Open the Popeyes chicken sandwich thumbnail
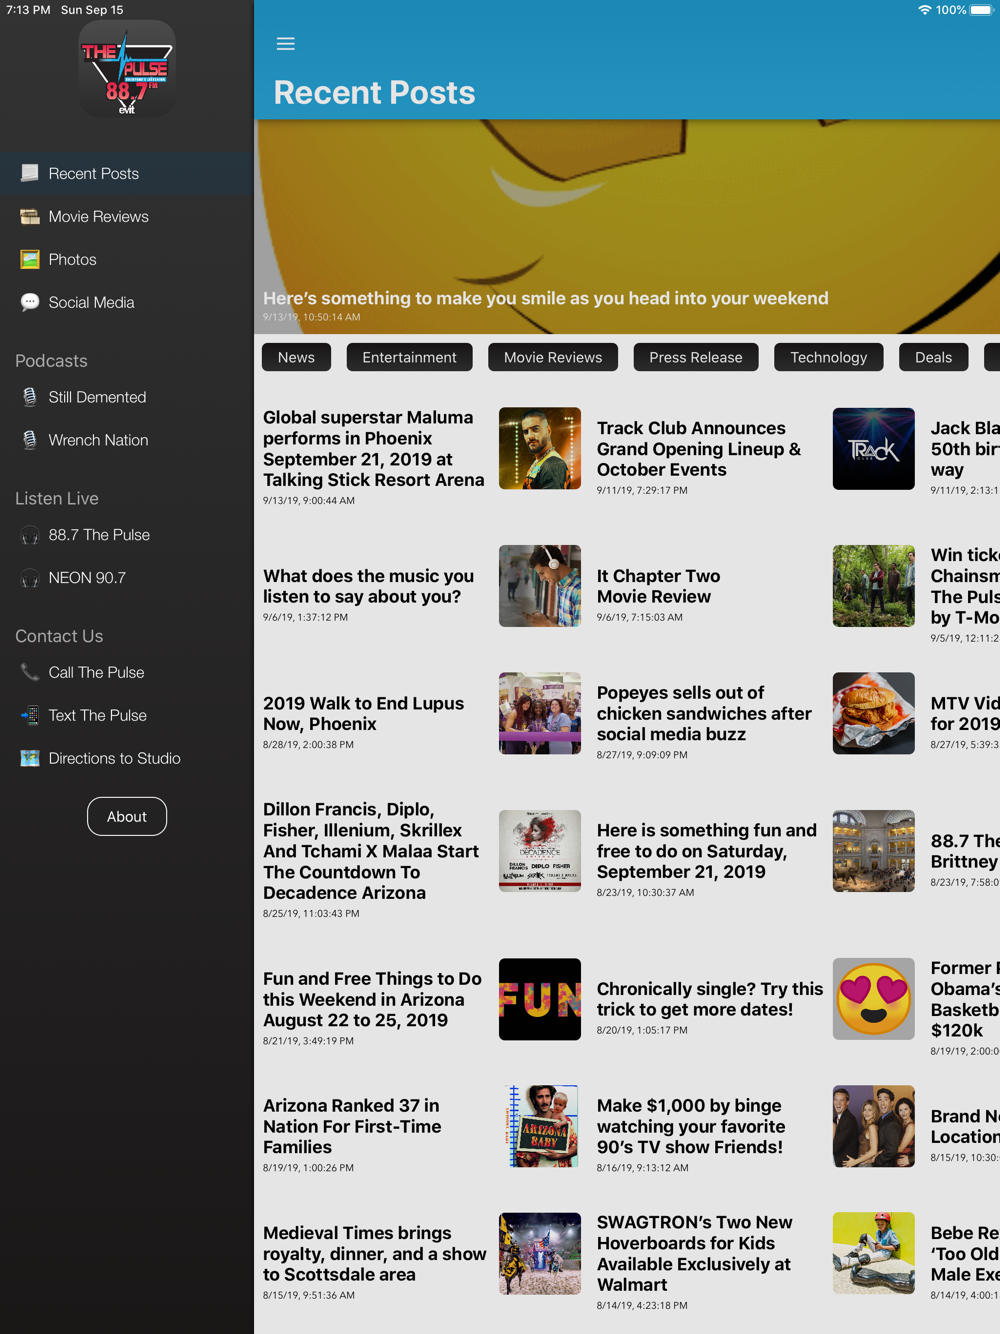The height and width of the screenshot is (1334, 1000). 874,713
